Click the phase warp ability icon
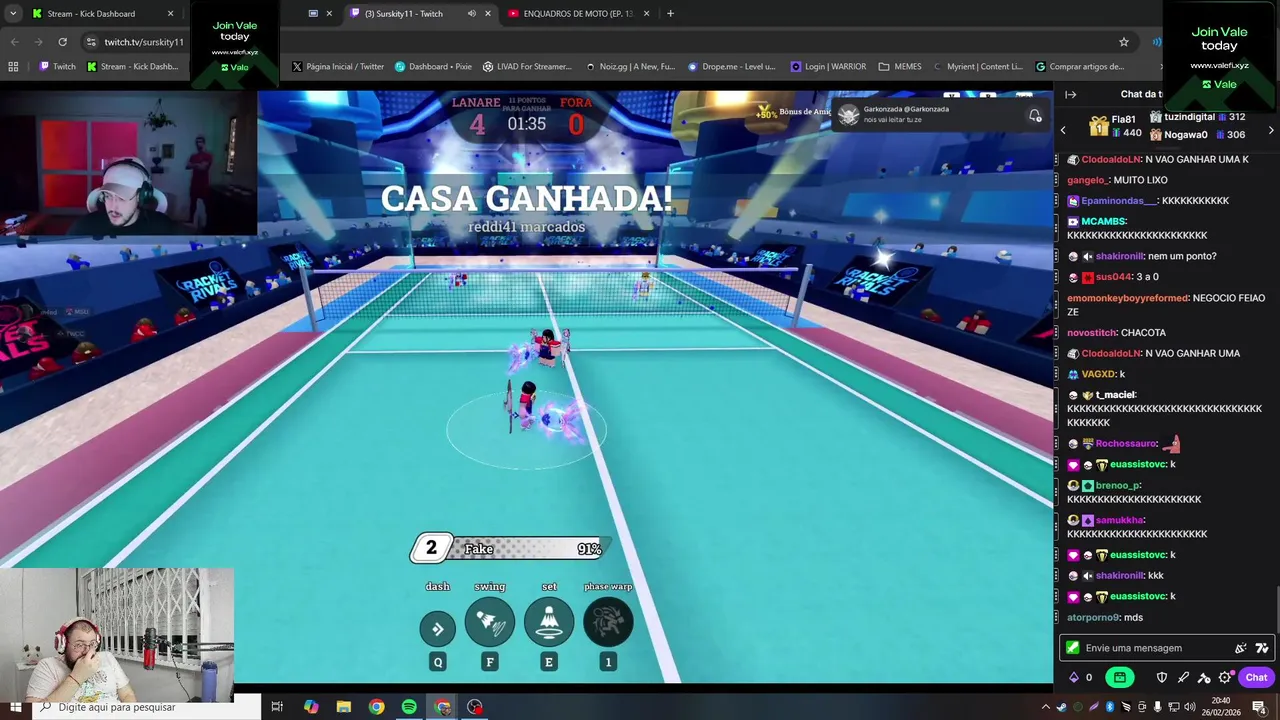Screen dimensions: 1280x720 click(x=608, y=621)
